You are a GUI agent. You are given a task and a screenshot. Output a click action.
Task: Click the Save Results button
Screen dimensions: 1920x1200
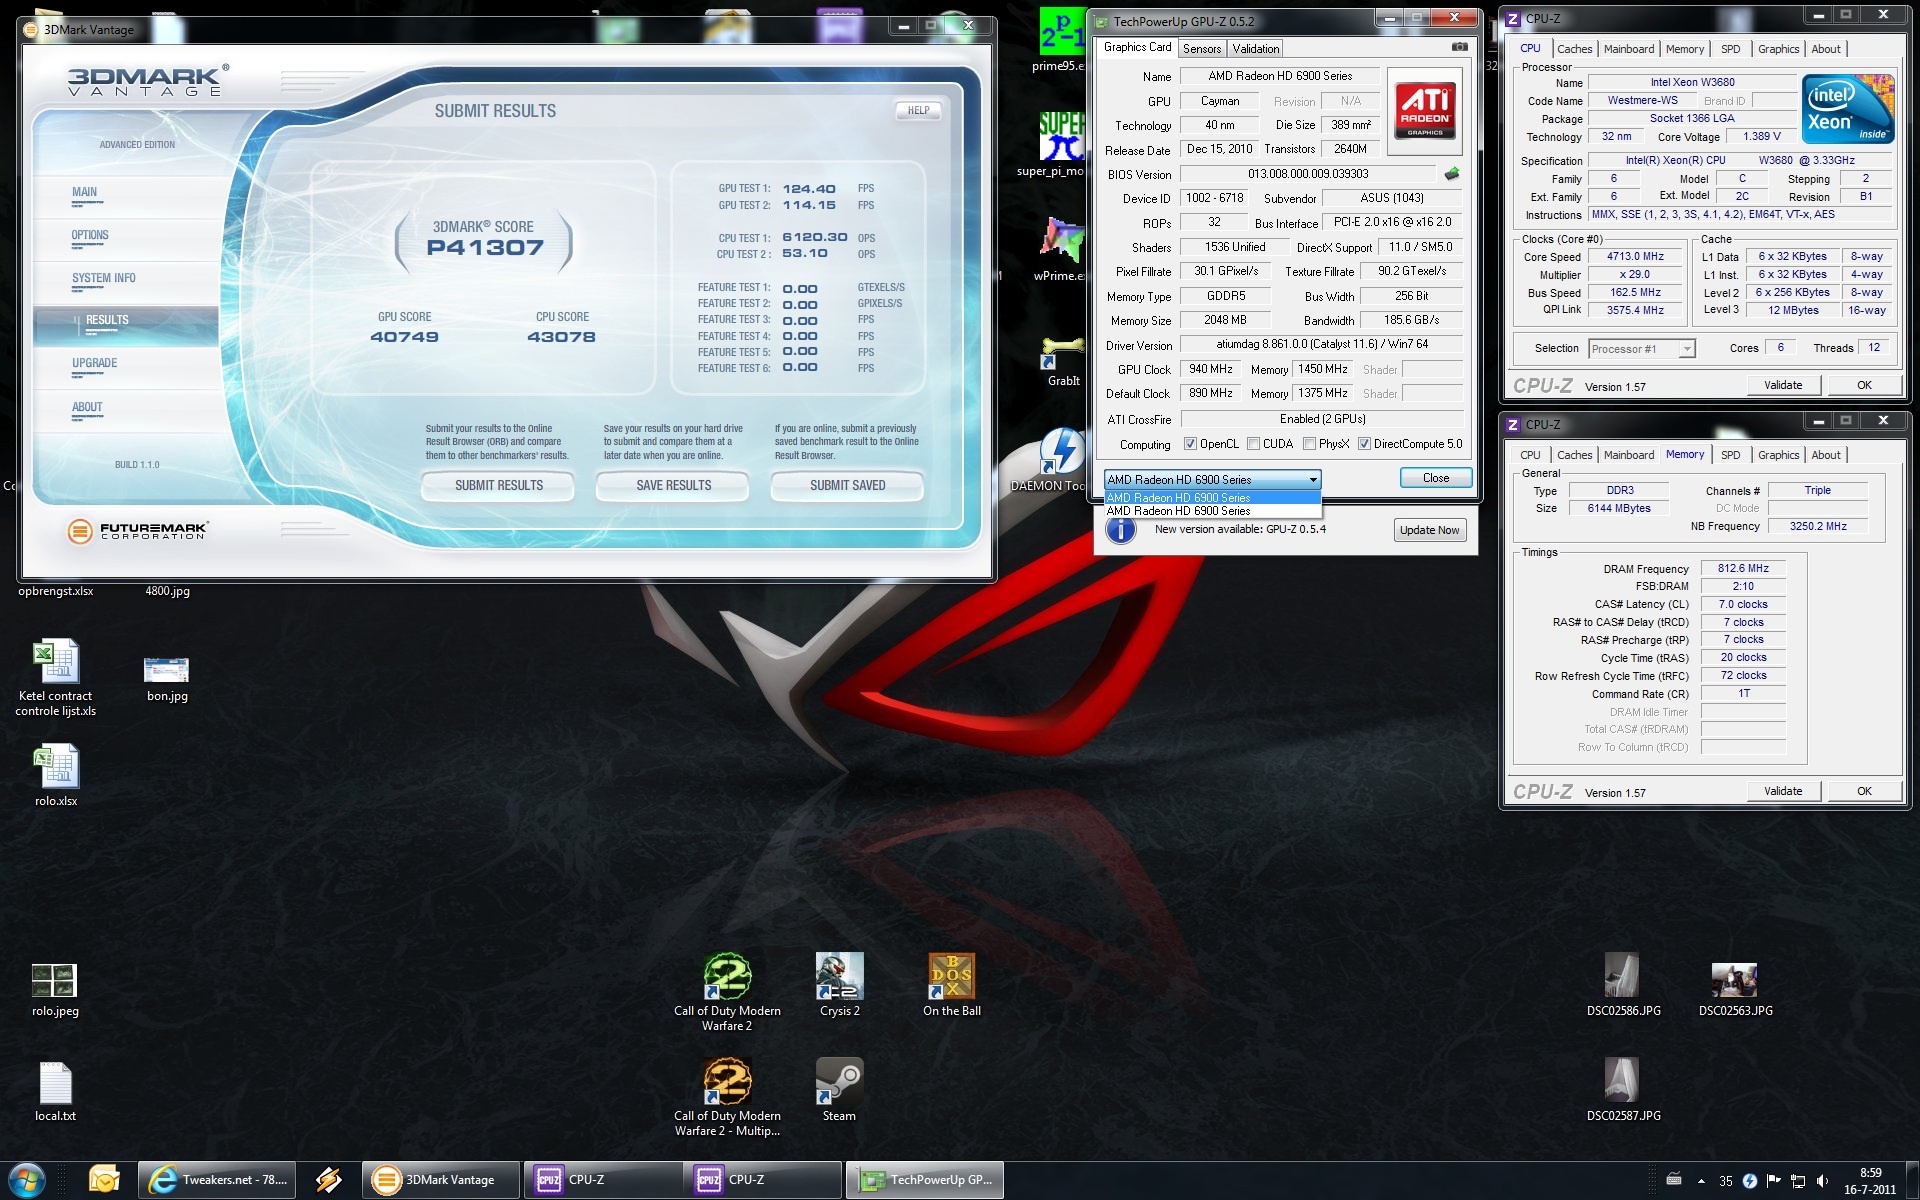click(673, 486)
